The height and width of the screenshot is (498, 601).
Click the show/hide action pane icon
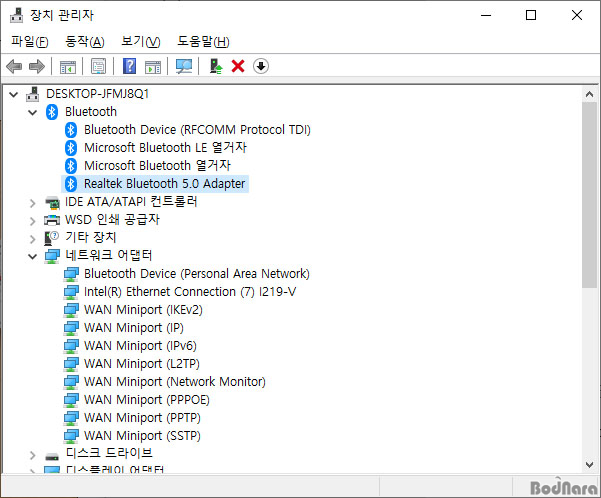(x=153, y=67)
